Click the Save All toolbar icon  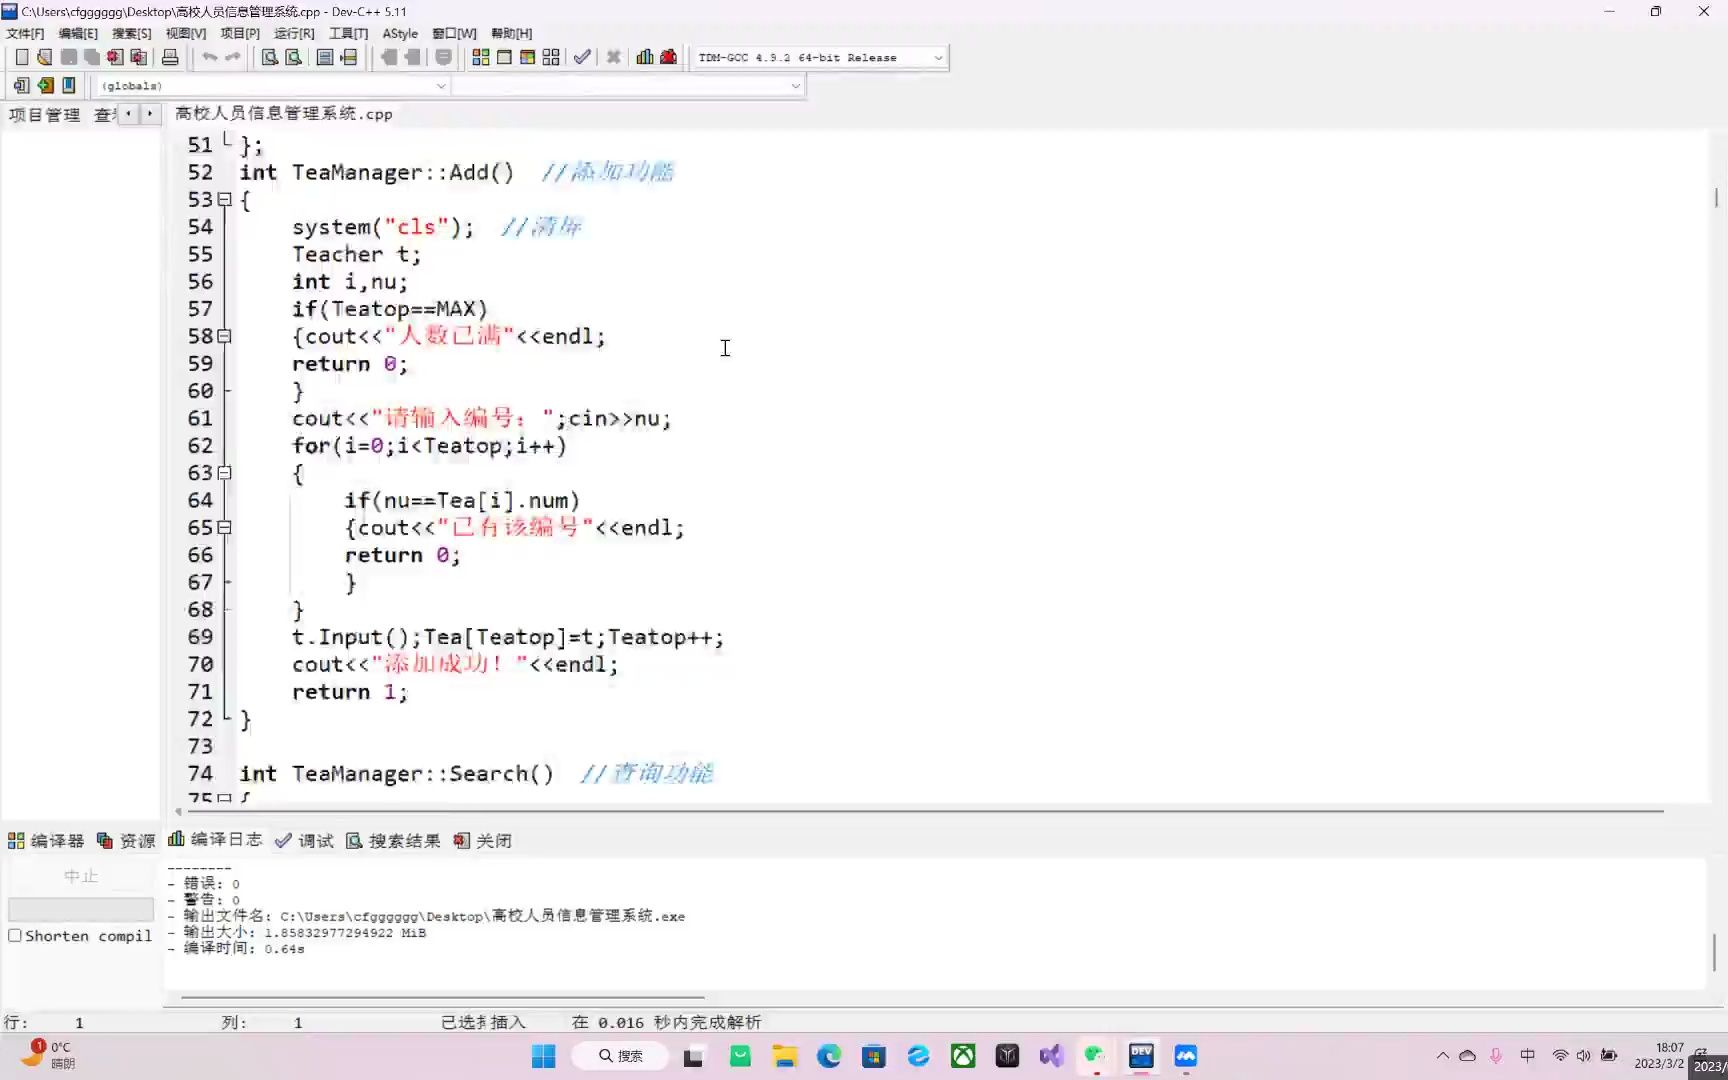[92, 57]
